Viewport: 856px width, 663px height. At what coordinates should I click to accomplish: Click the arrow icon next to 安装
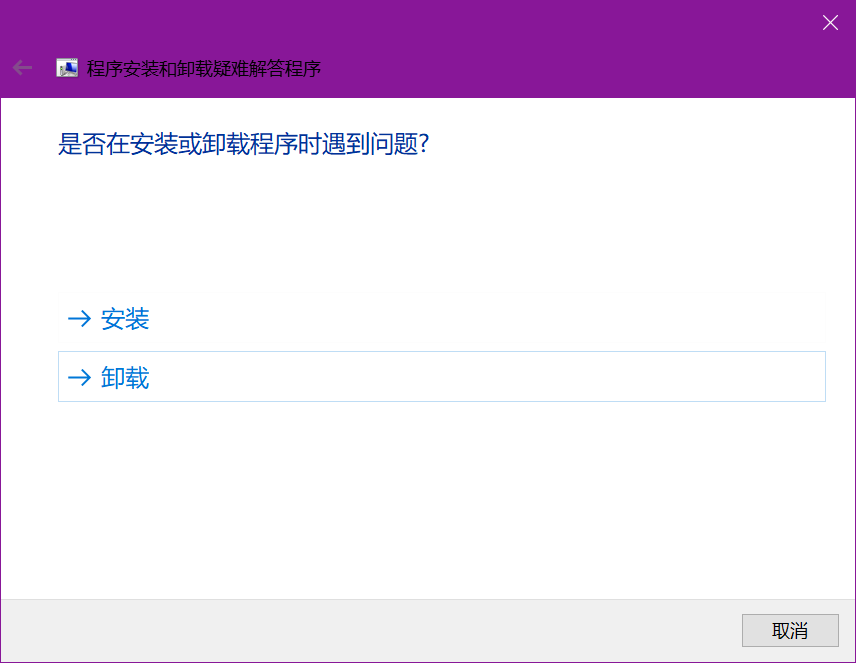pos(78,319)
